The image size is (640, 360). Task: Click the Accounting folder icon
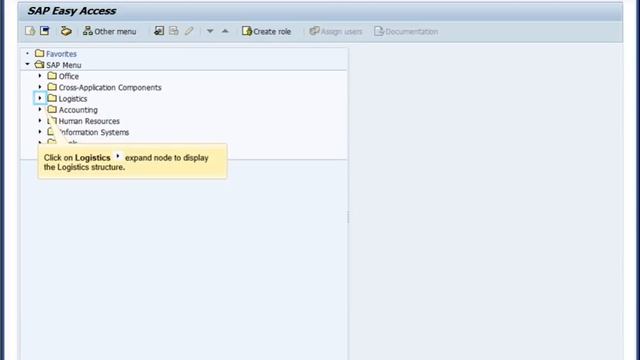pos(52,109)
